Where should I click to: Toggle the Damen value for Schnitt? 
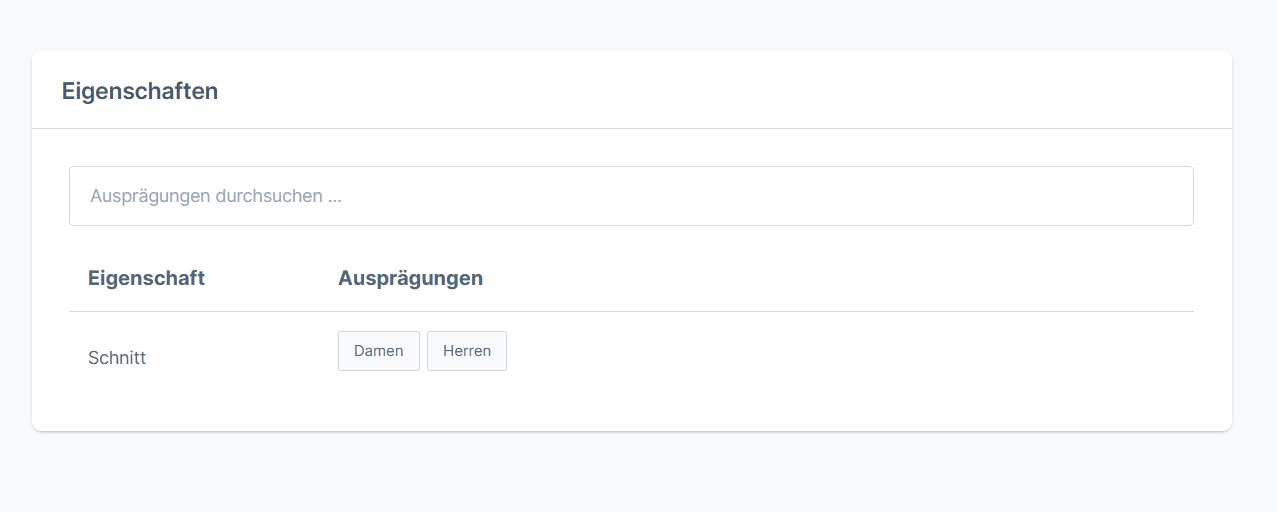(x=378, y=351)
